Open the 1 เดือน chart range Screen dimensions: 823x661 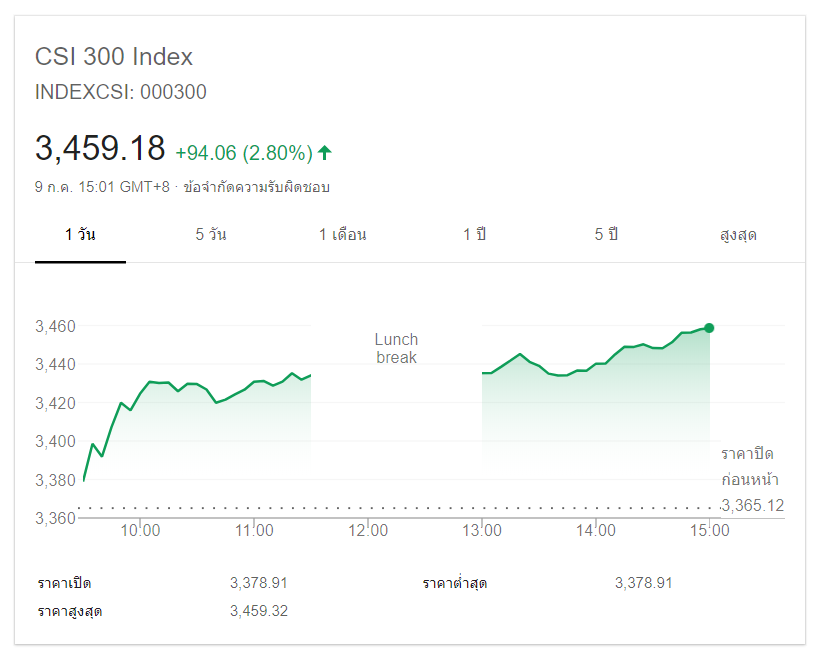coord(343,235)
